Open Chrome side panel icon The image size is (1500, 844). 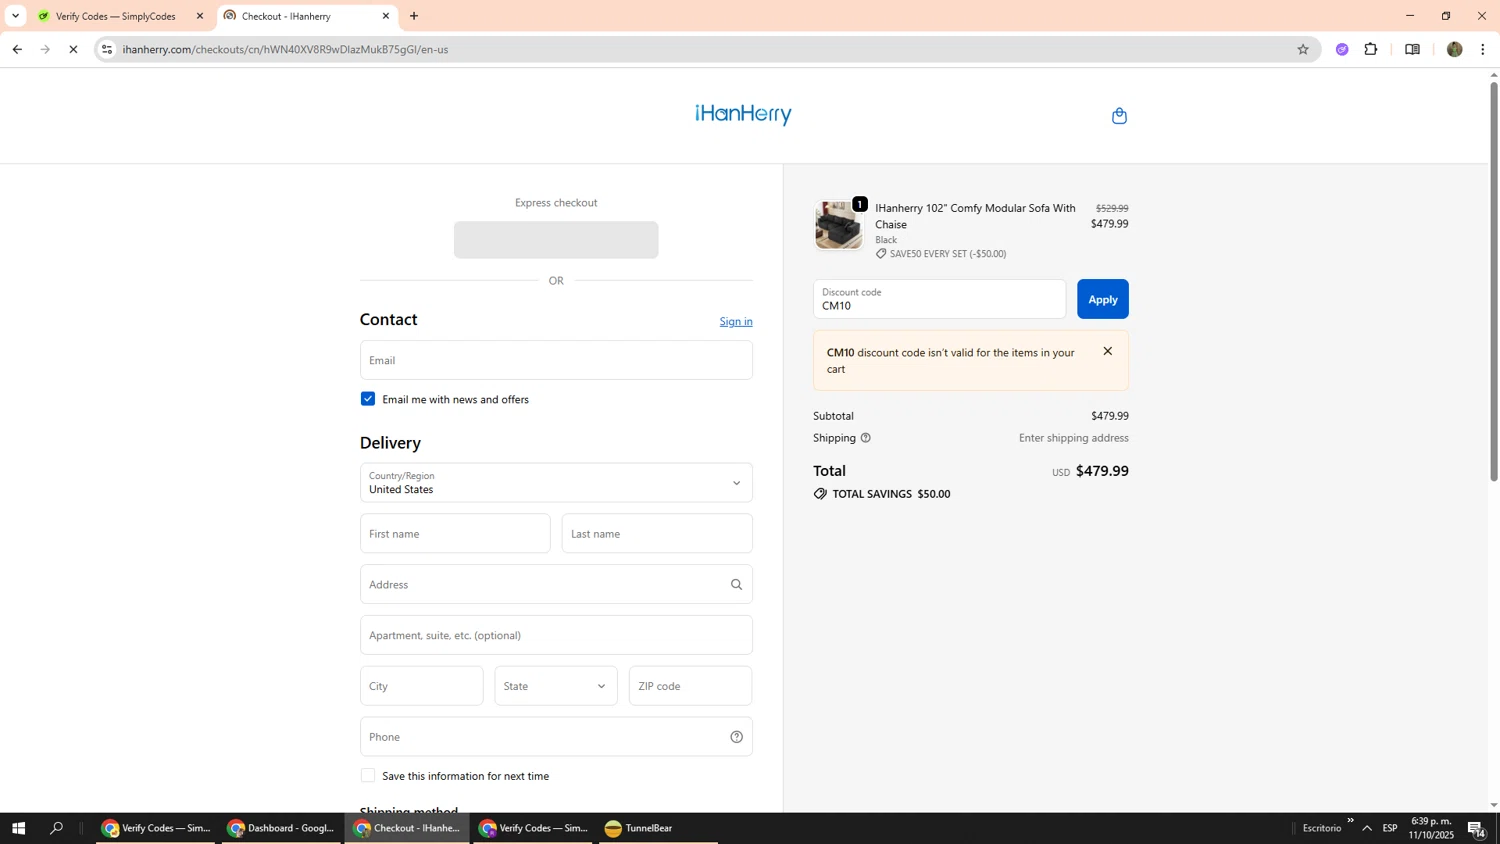click(x=1412, y=49)
